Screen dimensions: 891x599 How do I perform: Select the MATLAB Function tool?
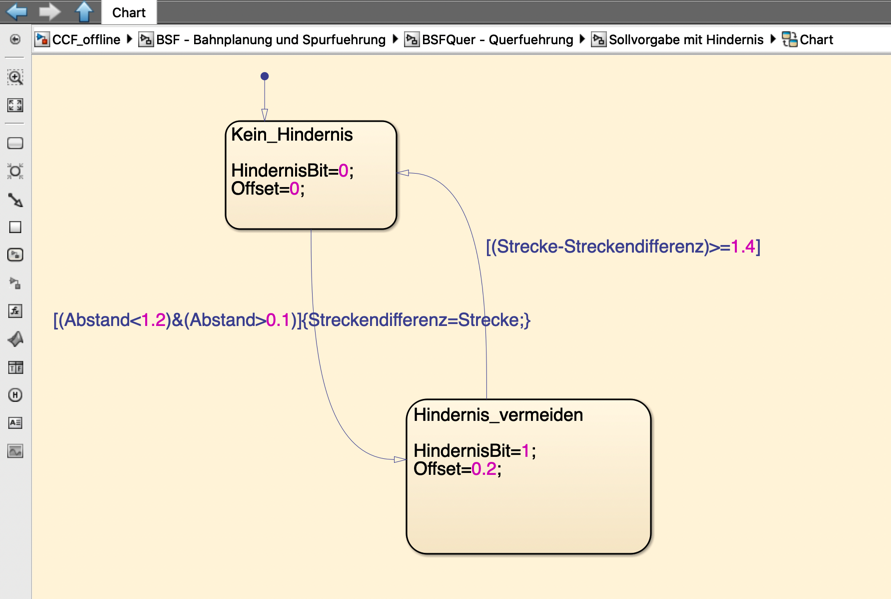pyautogui.click(x=15, y=340)
